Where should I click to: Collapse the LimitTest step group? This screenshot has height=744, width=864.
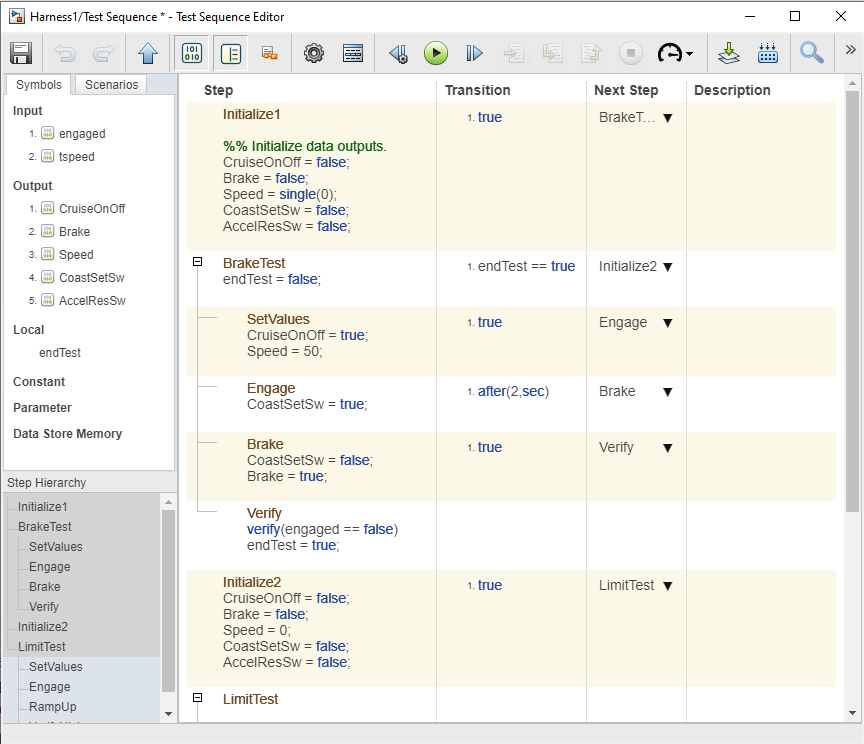(197, 698)
